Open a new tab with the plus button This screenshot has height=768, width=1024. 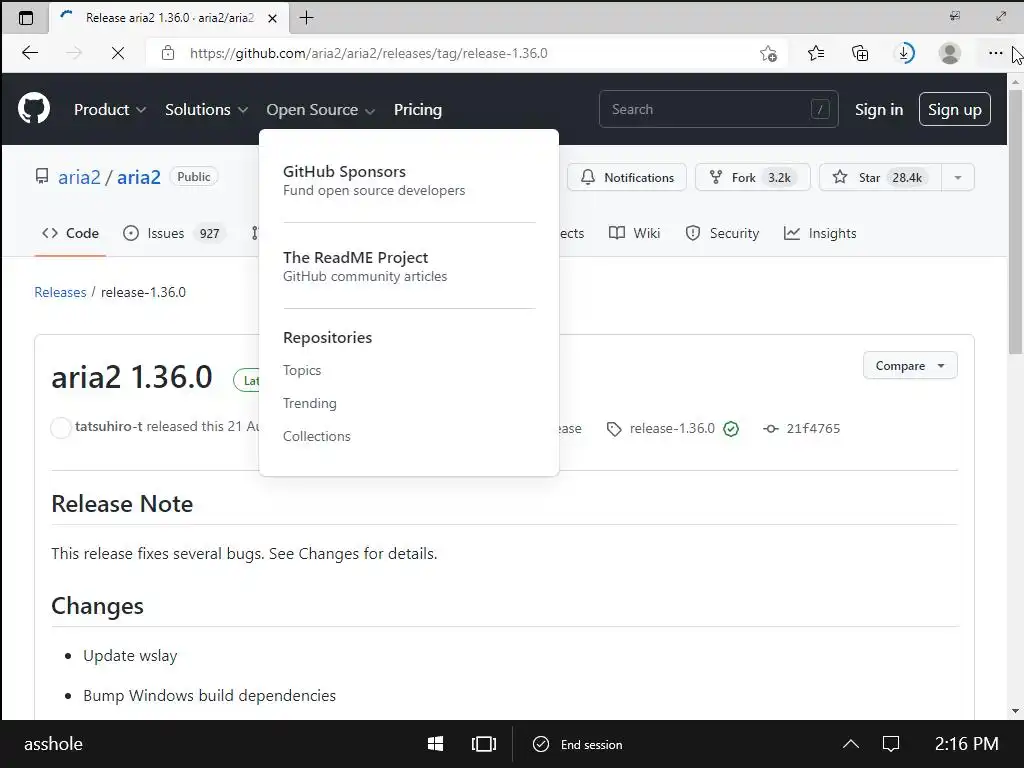(306, 18)
